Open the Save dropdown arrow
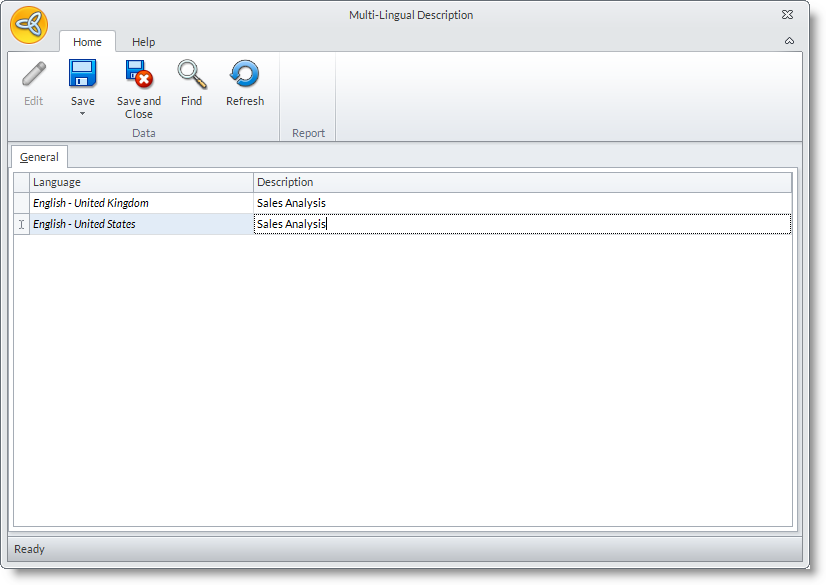Screen dimensions: 826x585 pyautogui.click(x=82, y=113)
